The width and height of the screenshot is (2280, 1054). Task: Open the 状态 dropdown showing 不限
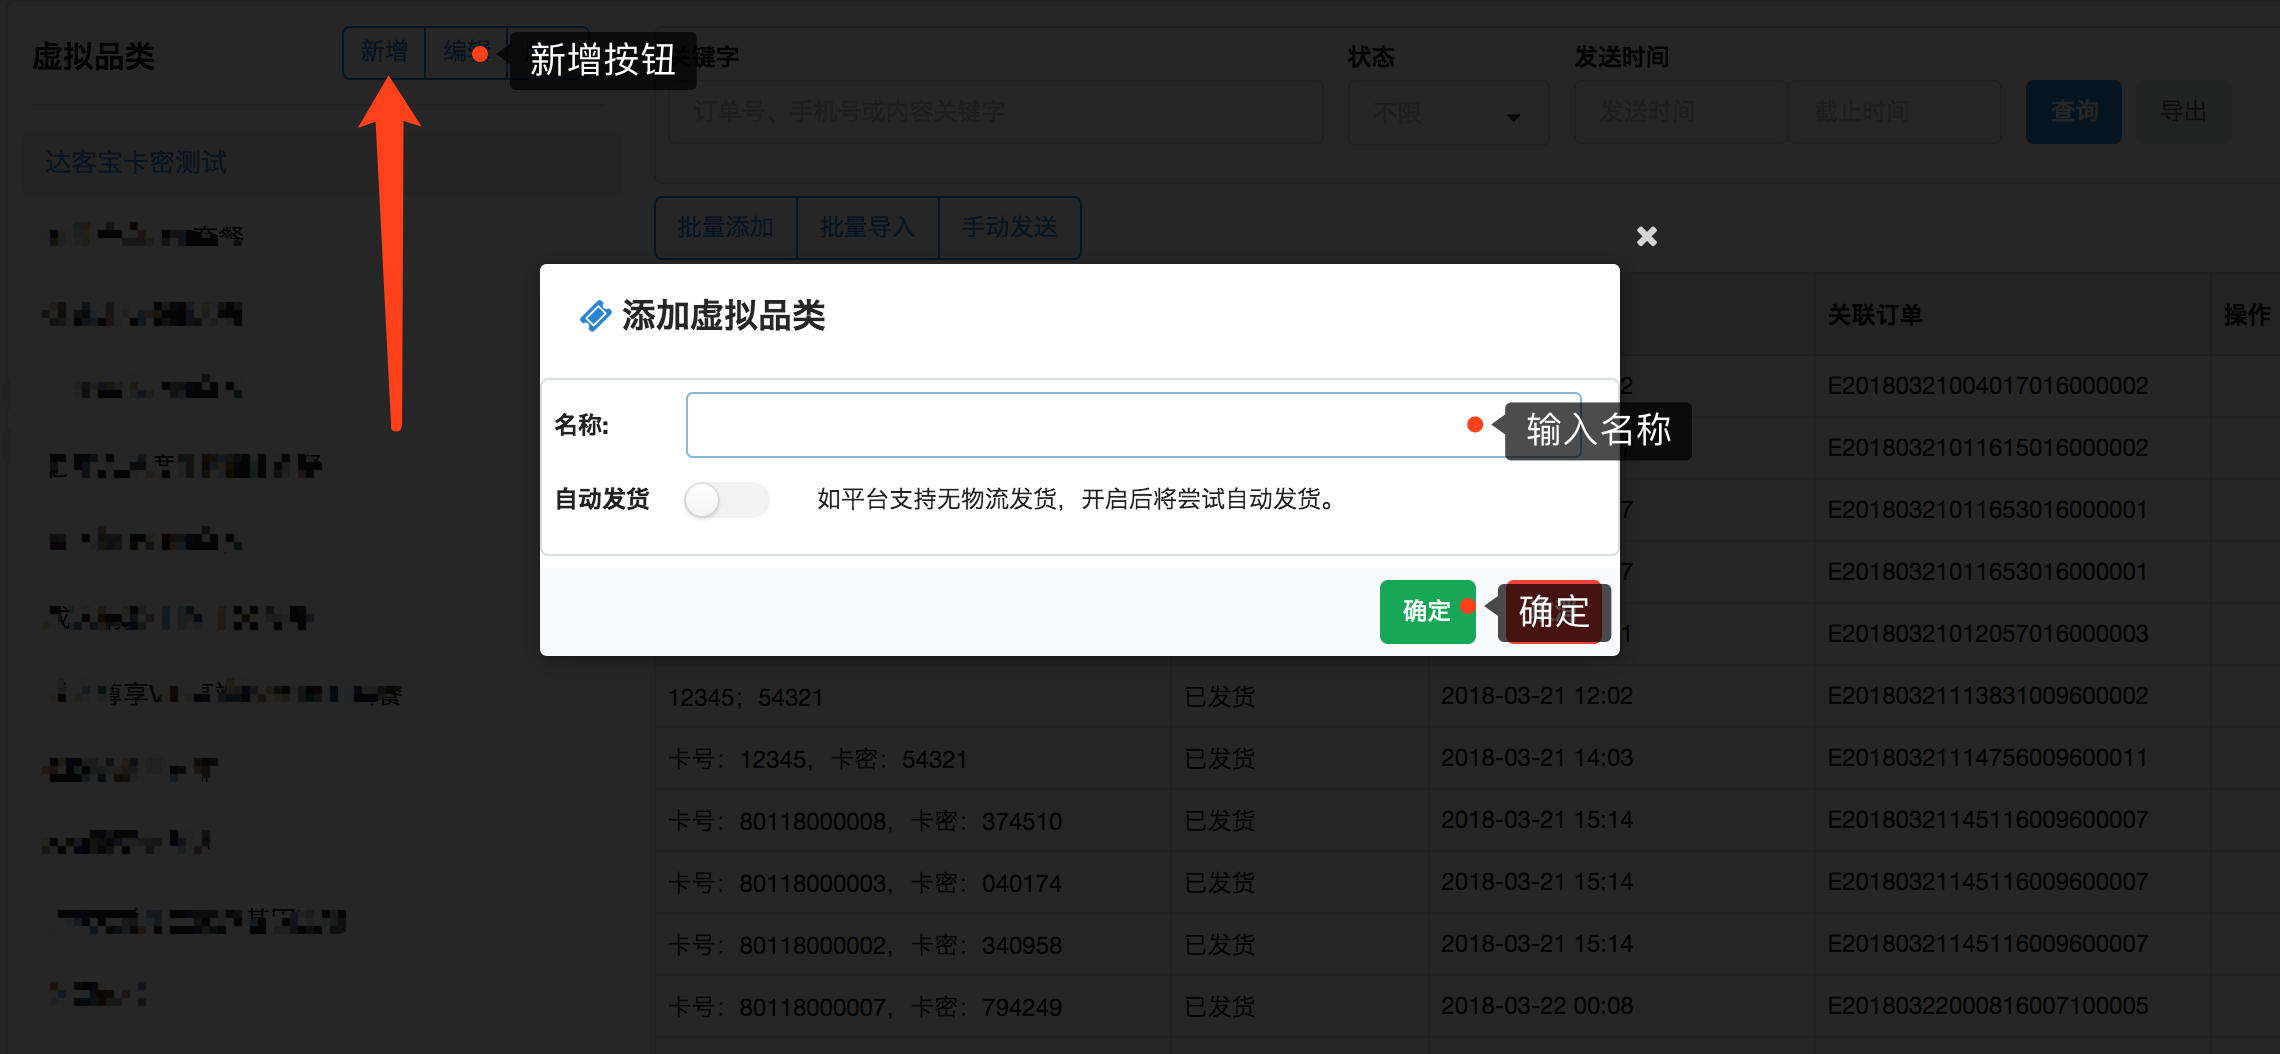point(1448,112)
